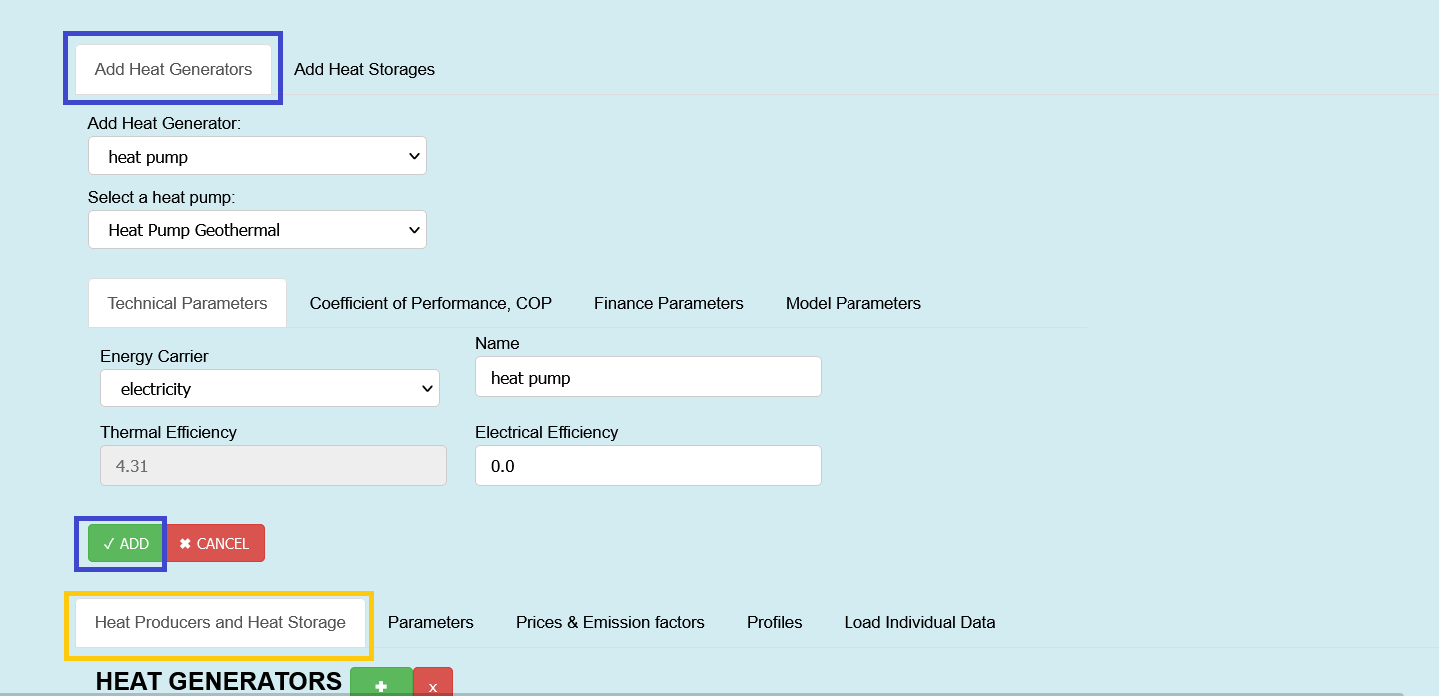Image resolution: width=1439 pixels, height=696 pixels.
Task: Switch to Add Heat Storages tab
Action: (364, 70)
